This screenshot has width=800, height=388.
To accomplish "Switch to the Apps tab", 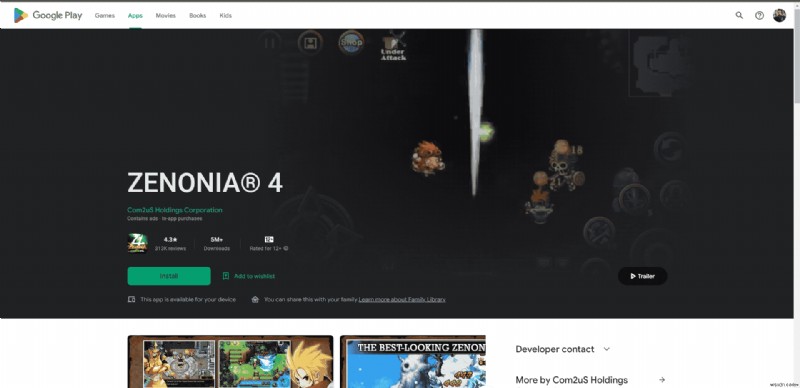I will pyautogui.click(x=135, y=16).
